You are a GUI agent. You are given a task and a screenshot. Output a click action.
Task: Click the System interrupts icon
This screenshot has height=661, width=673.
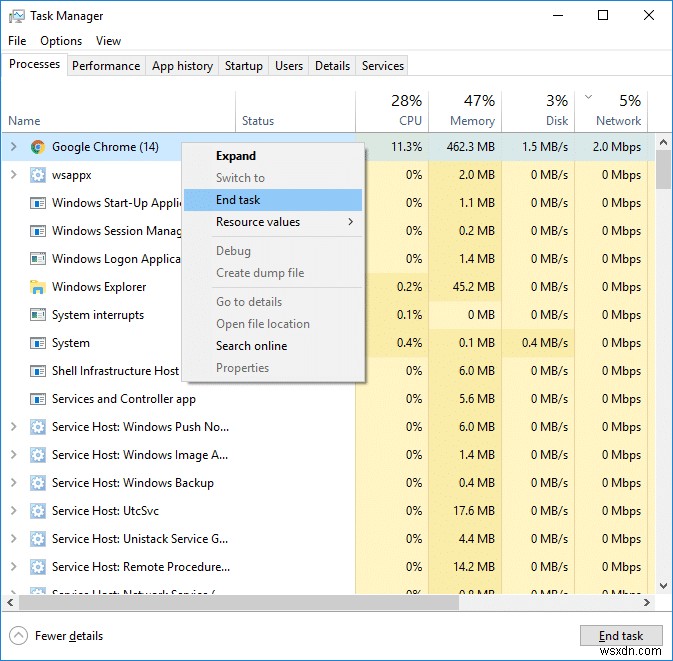38,315
